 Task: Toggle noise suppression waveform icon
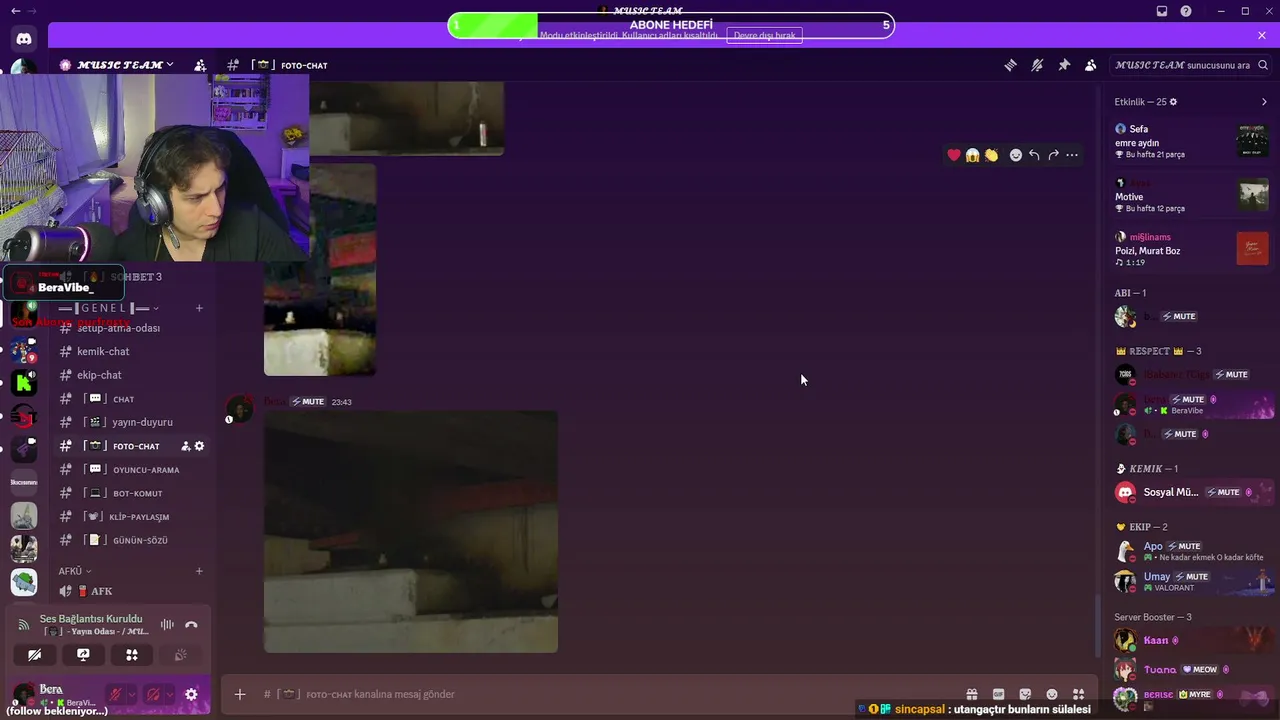(167, 625)
